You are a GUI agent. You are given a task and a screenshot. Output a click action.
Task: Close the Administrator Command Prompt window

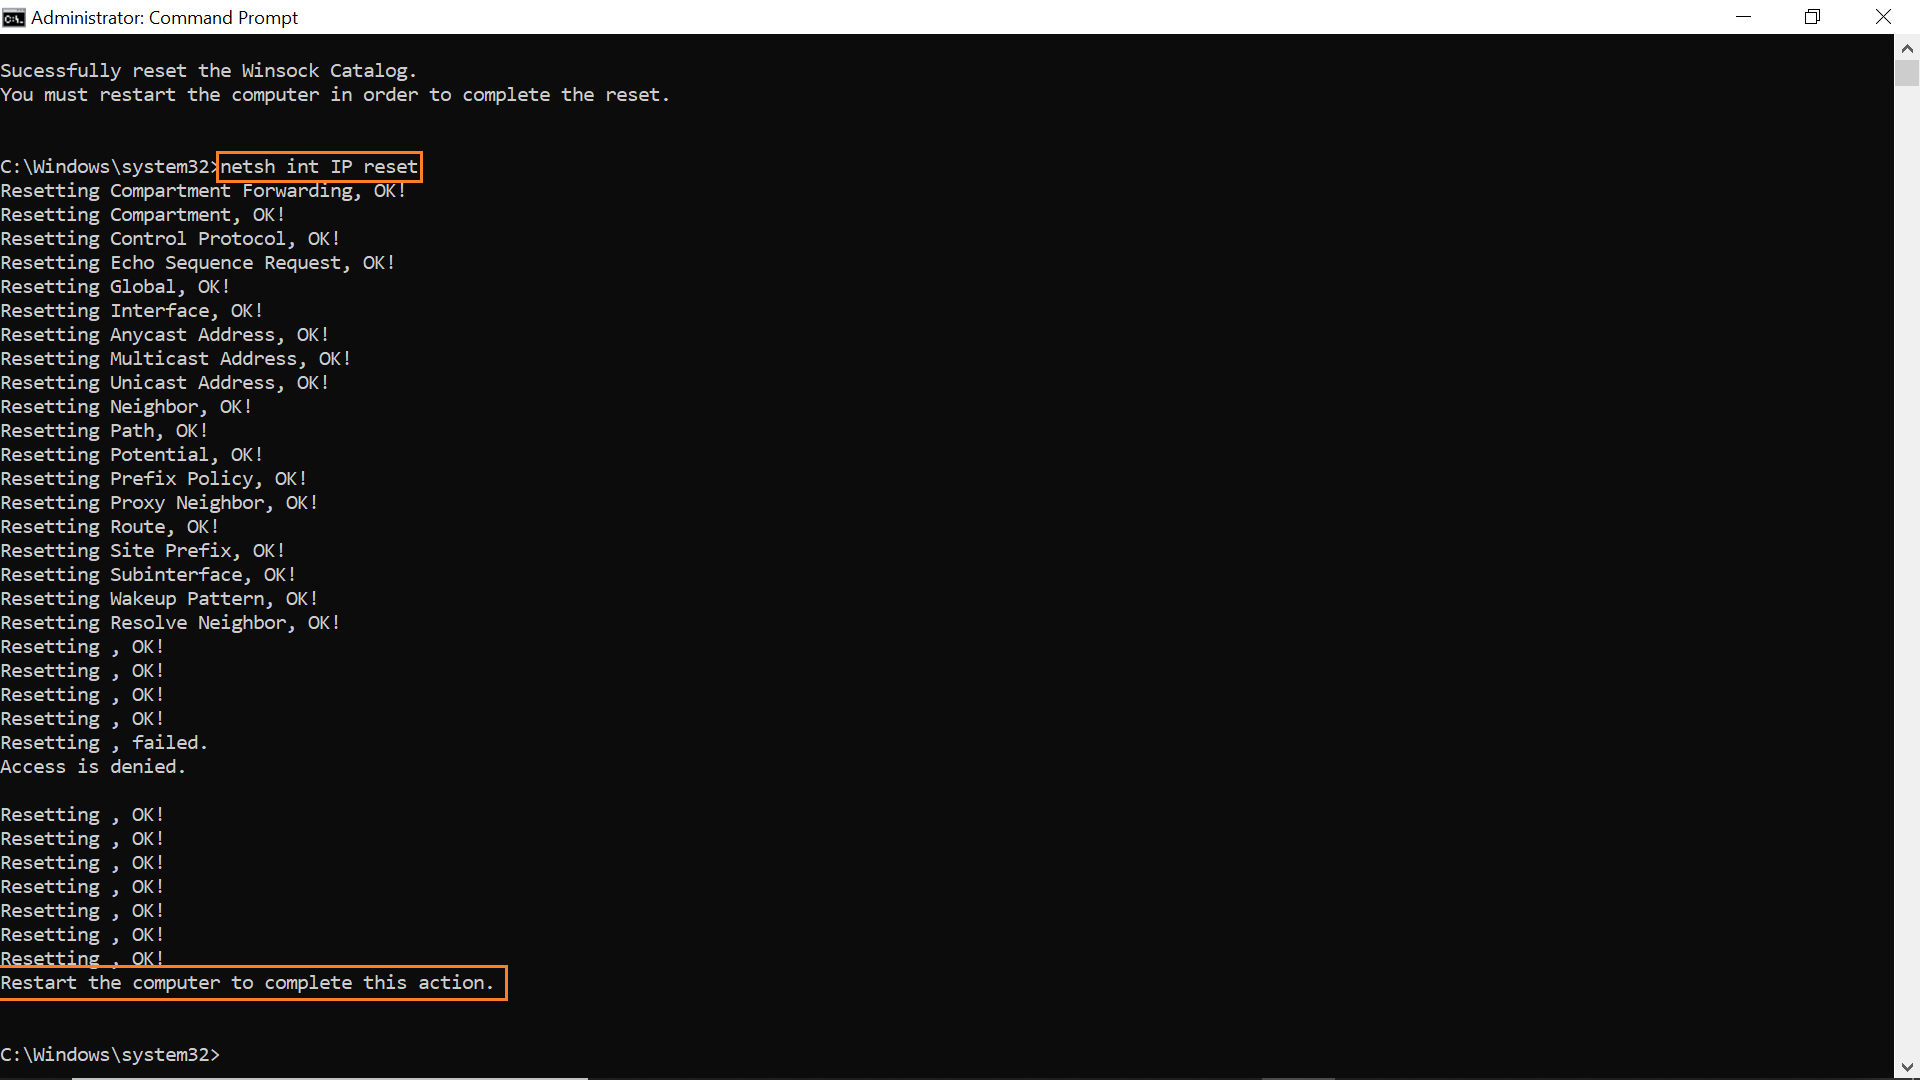coord(1883,17)
